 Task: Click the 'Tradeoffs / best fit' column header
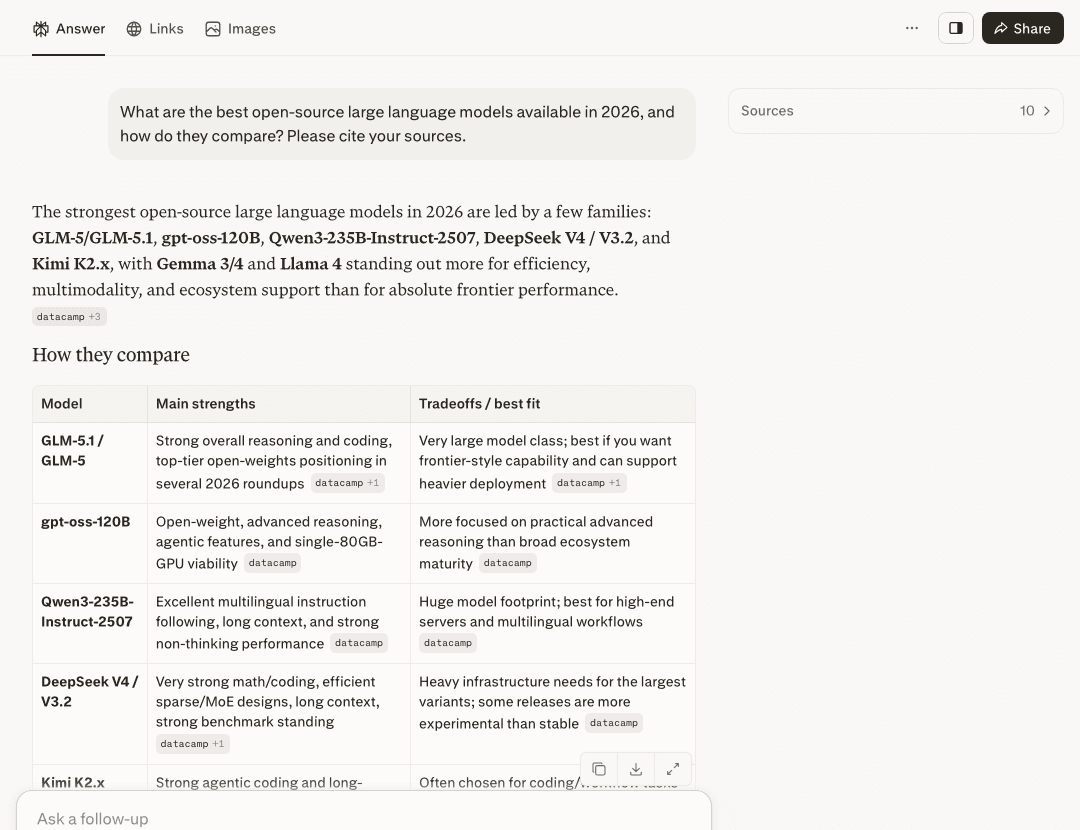tap(552, 404)
